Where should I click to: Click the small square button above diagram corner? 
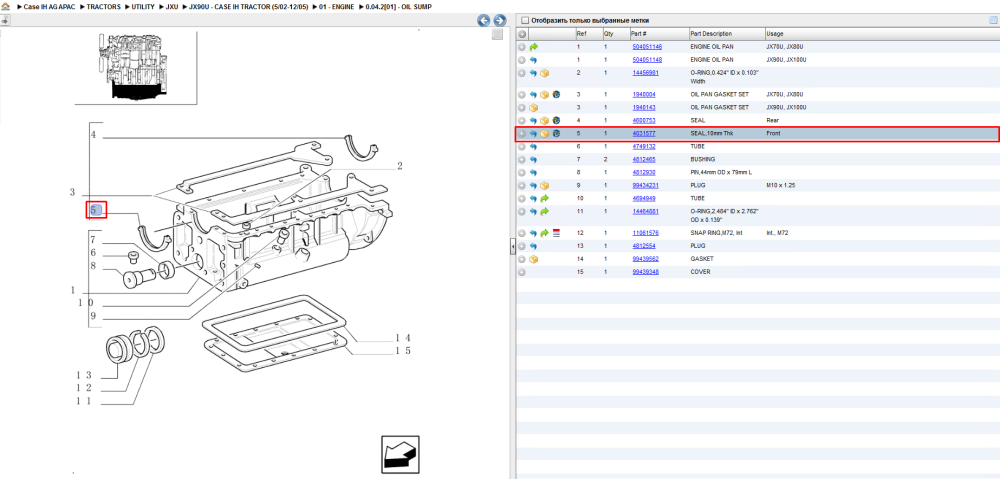point(497,34)
